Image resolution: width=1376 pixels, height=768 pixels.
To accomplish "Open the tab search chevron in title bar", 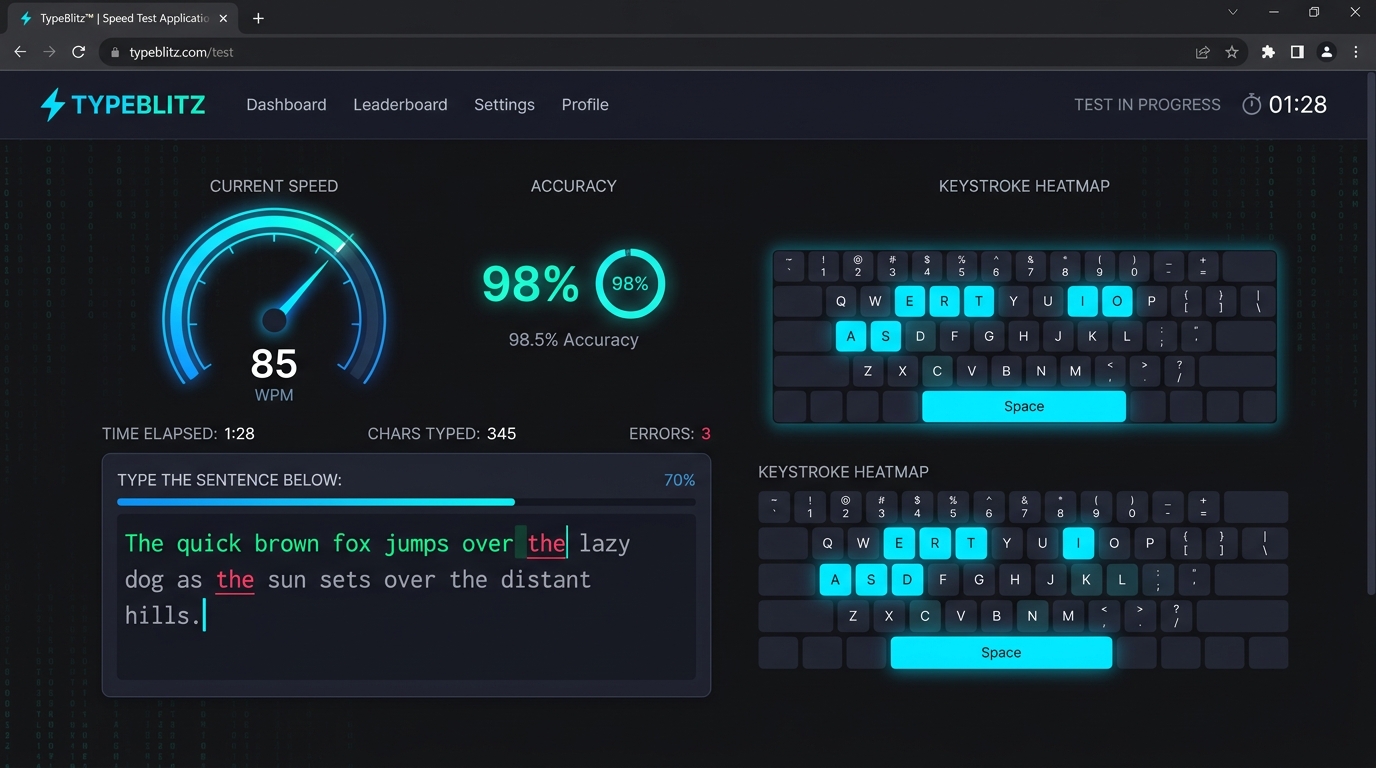I will coord(1233,12).
